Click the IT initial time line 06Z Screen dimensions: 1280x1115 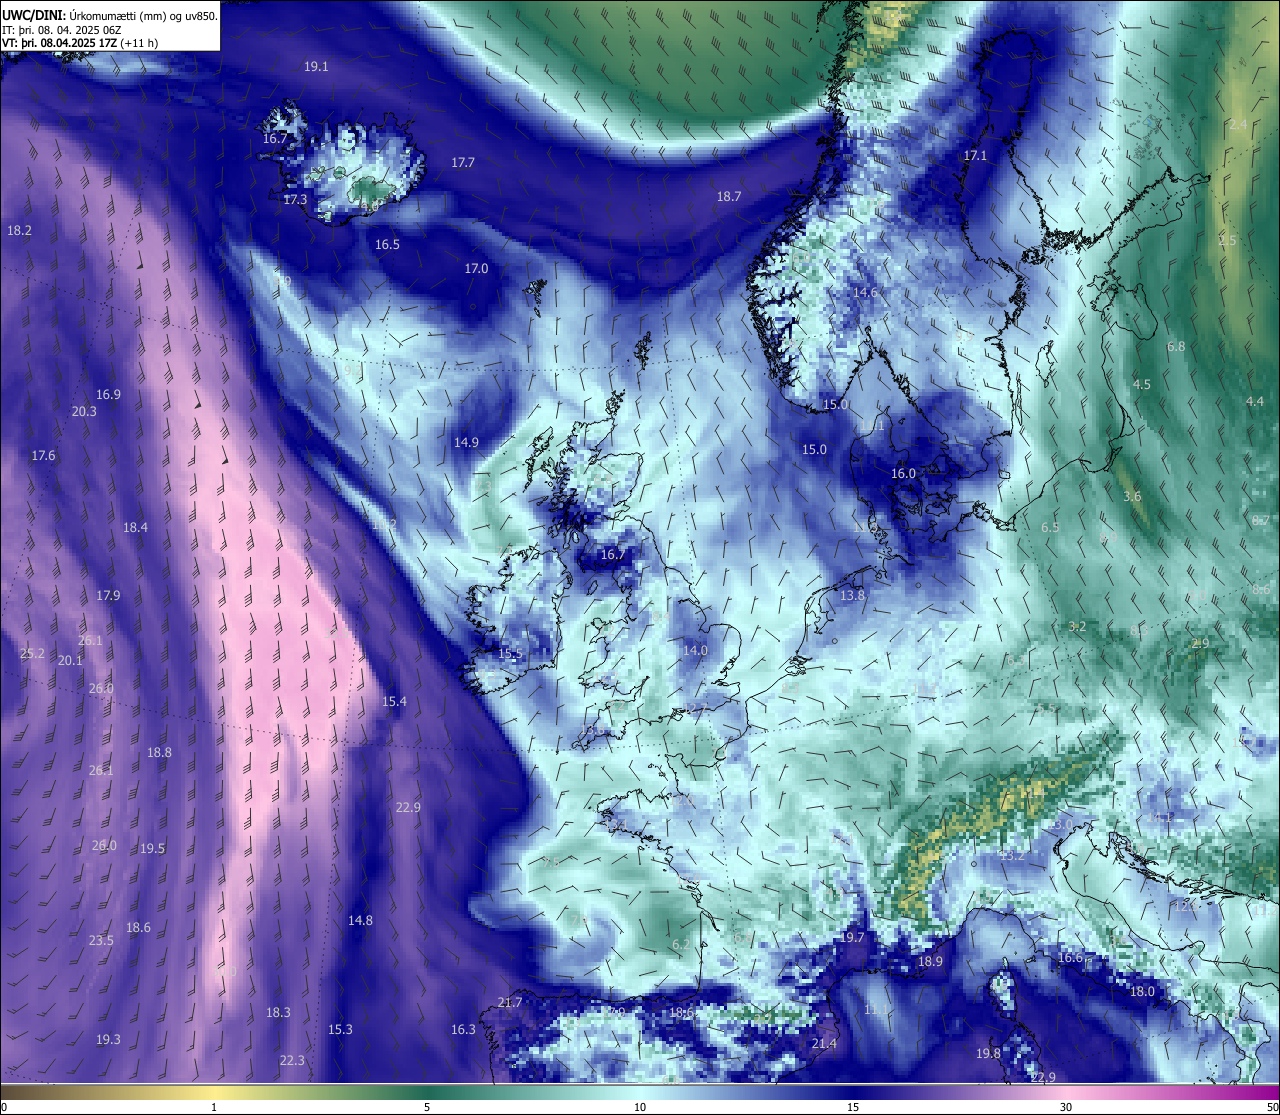coord(62,29)
